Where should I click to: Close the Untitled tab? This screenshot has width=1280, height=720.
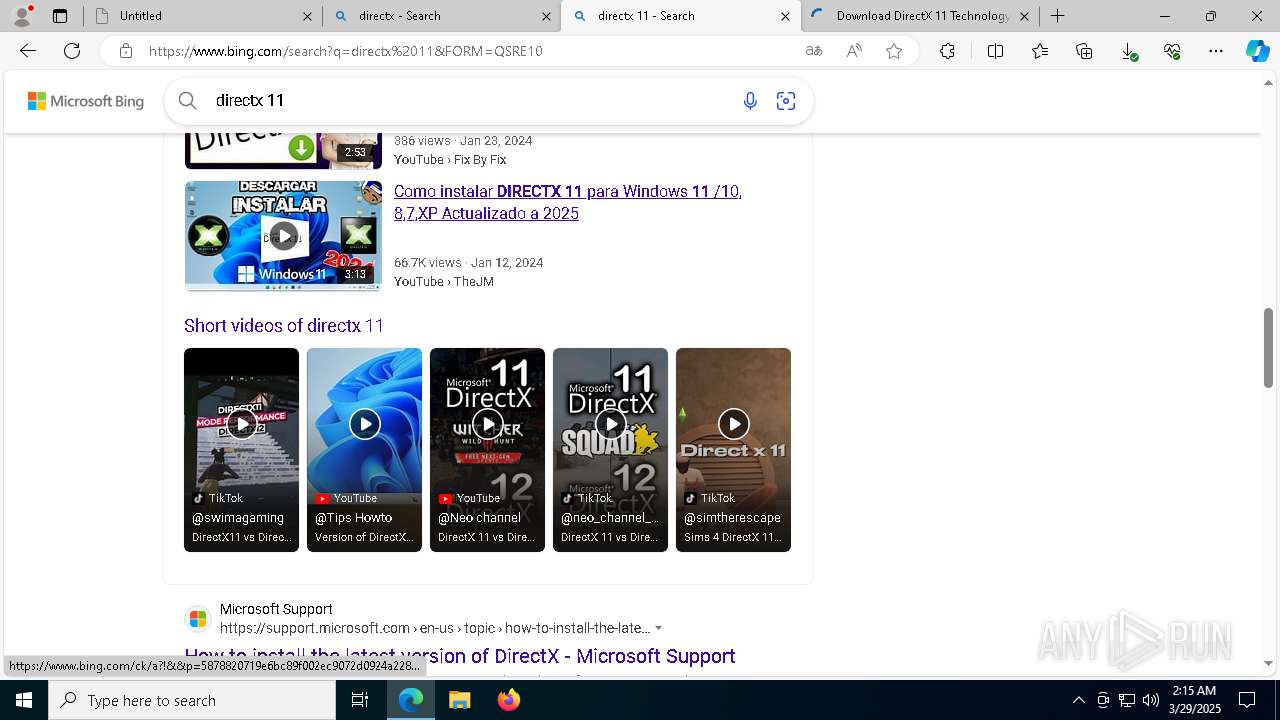[307, 16]
